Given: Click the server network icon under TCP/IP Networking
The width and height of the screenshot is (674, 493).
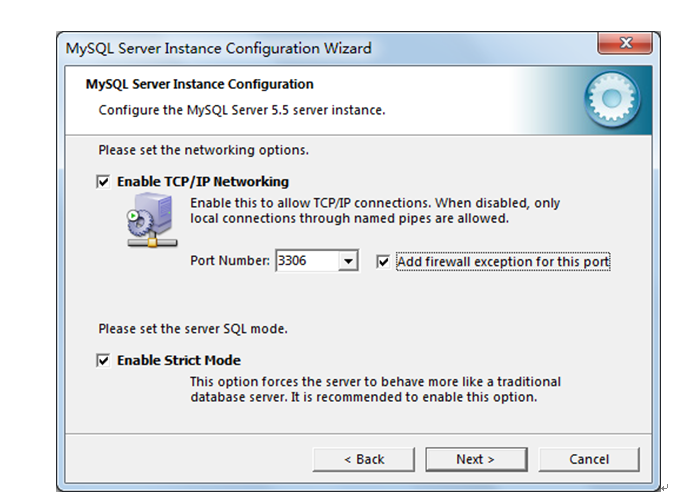Looking at the screenshot, I should tap(152, 220).
